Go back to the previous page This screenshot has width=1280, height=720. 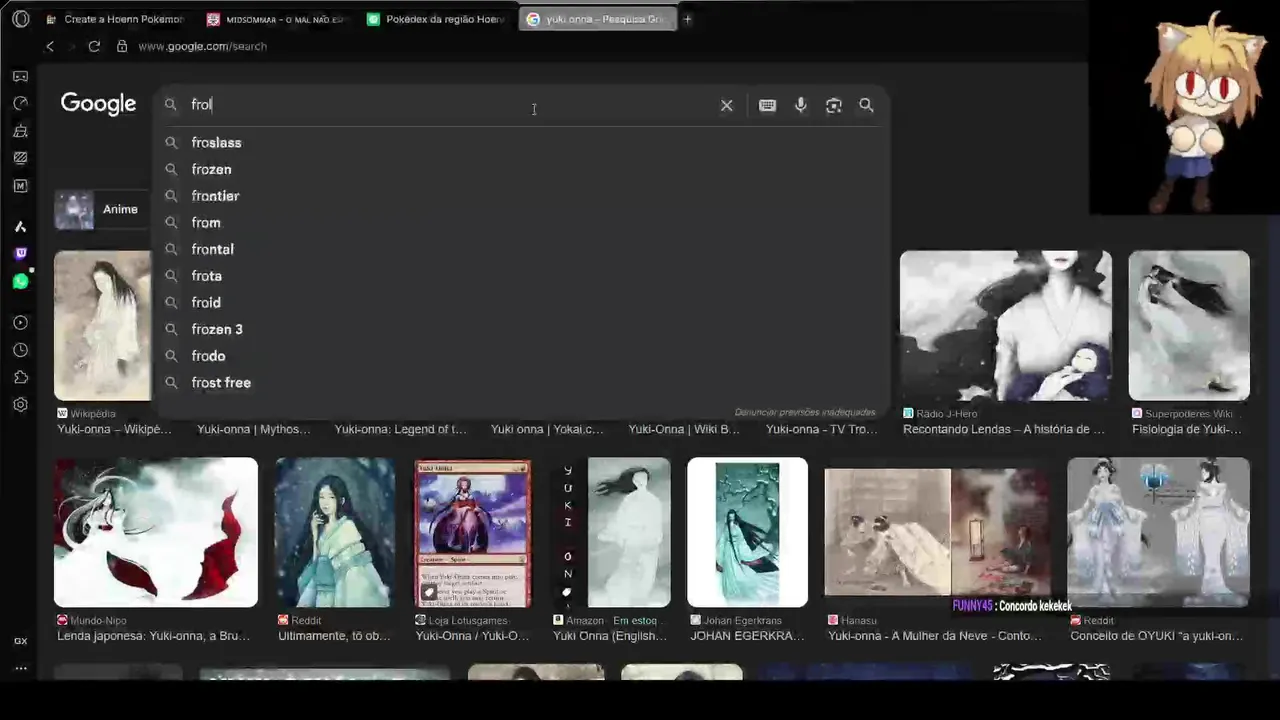(x=50, y=46)
